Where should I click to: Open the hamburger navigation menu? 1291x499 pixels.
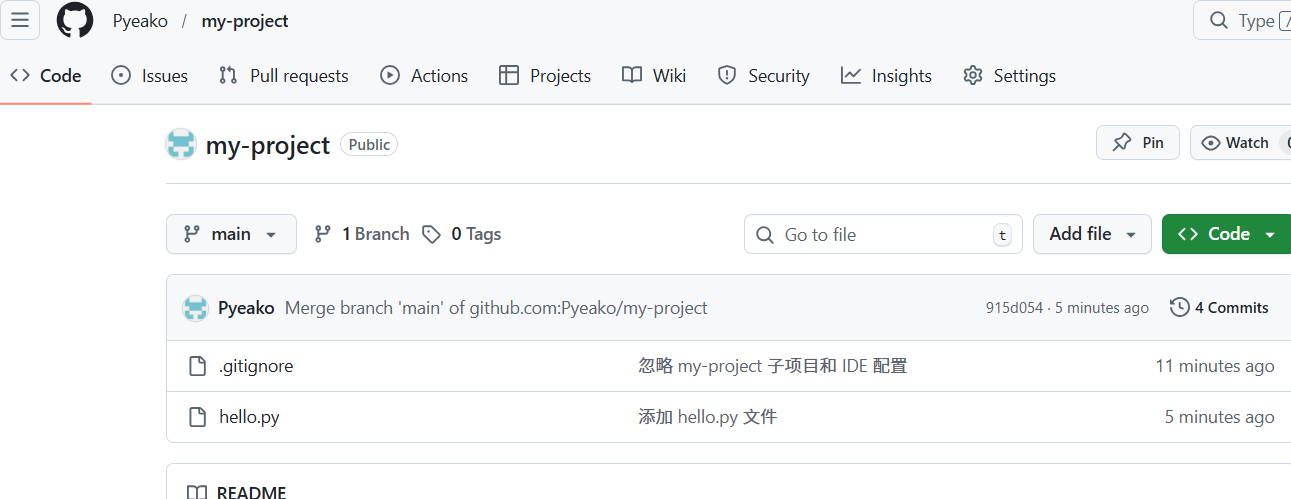point(20,20)
